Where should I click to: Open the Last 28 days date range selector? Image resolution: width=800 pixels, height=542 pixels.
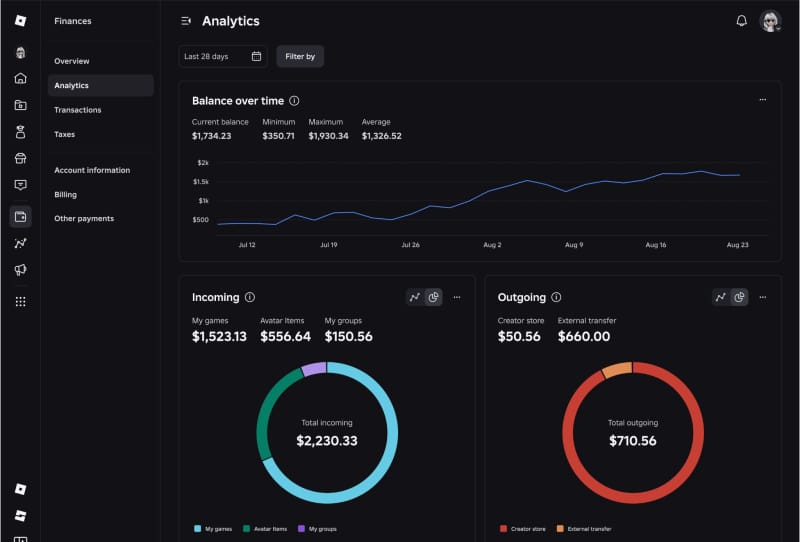(x=223, y=56)
